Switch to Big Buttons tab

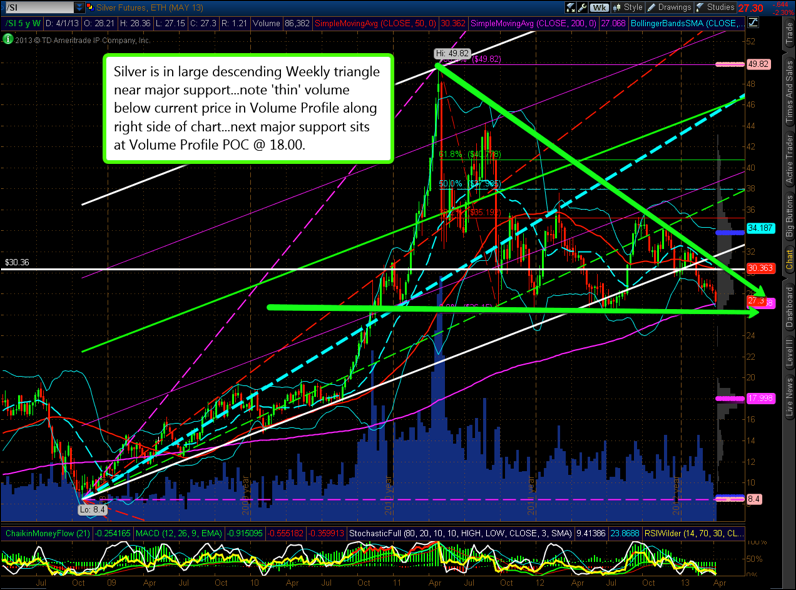pyautogui.click(x=789, y=216)
